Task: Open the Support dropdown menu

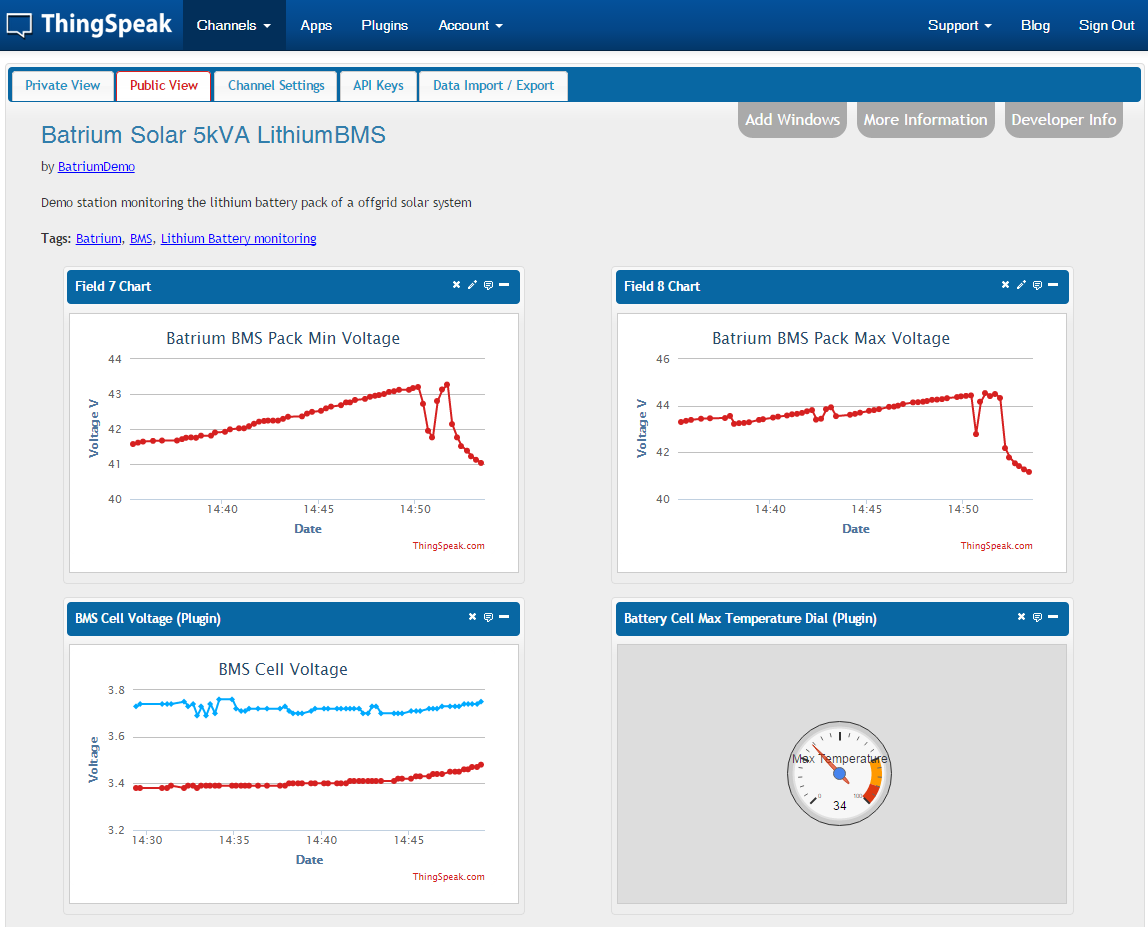Action: (959, 25)
